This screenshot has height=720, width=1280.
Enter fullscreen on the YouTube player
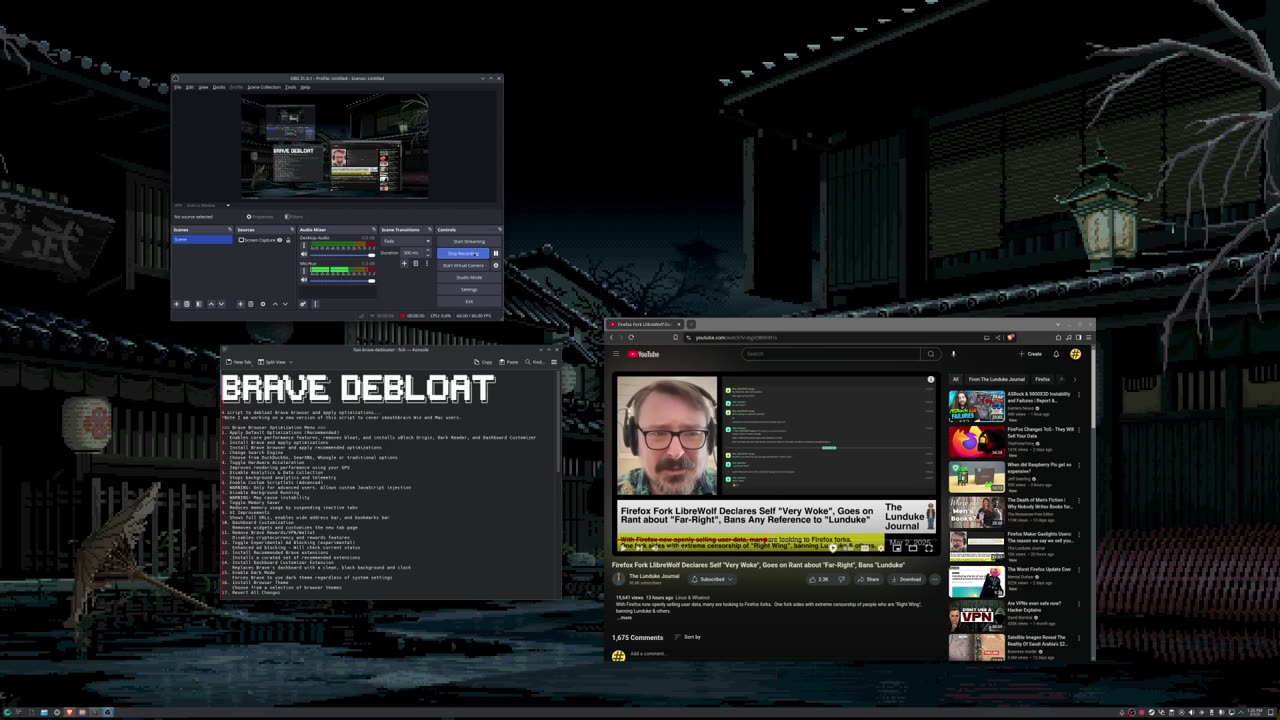click(929, 548)
